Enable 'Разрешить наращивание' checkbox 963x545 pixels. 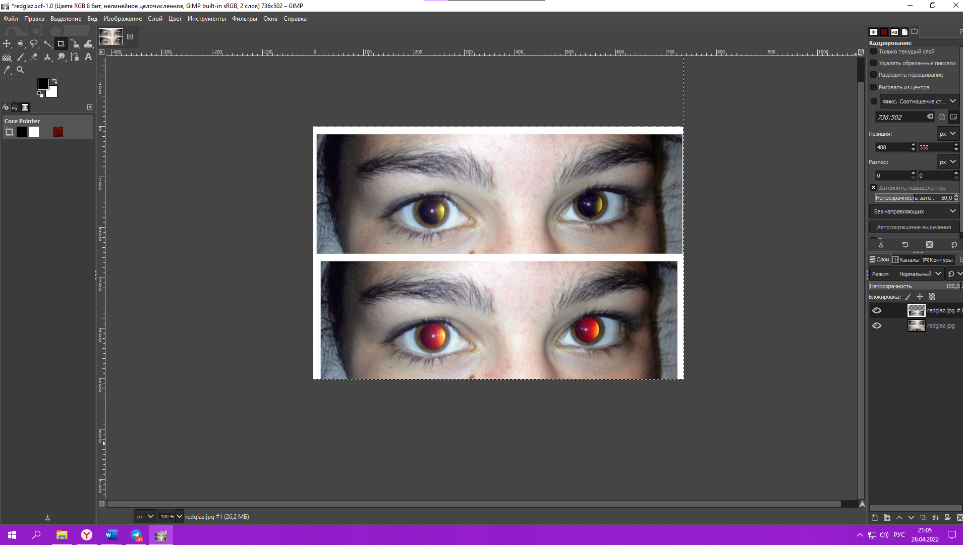873,74
